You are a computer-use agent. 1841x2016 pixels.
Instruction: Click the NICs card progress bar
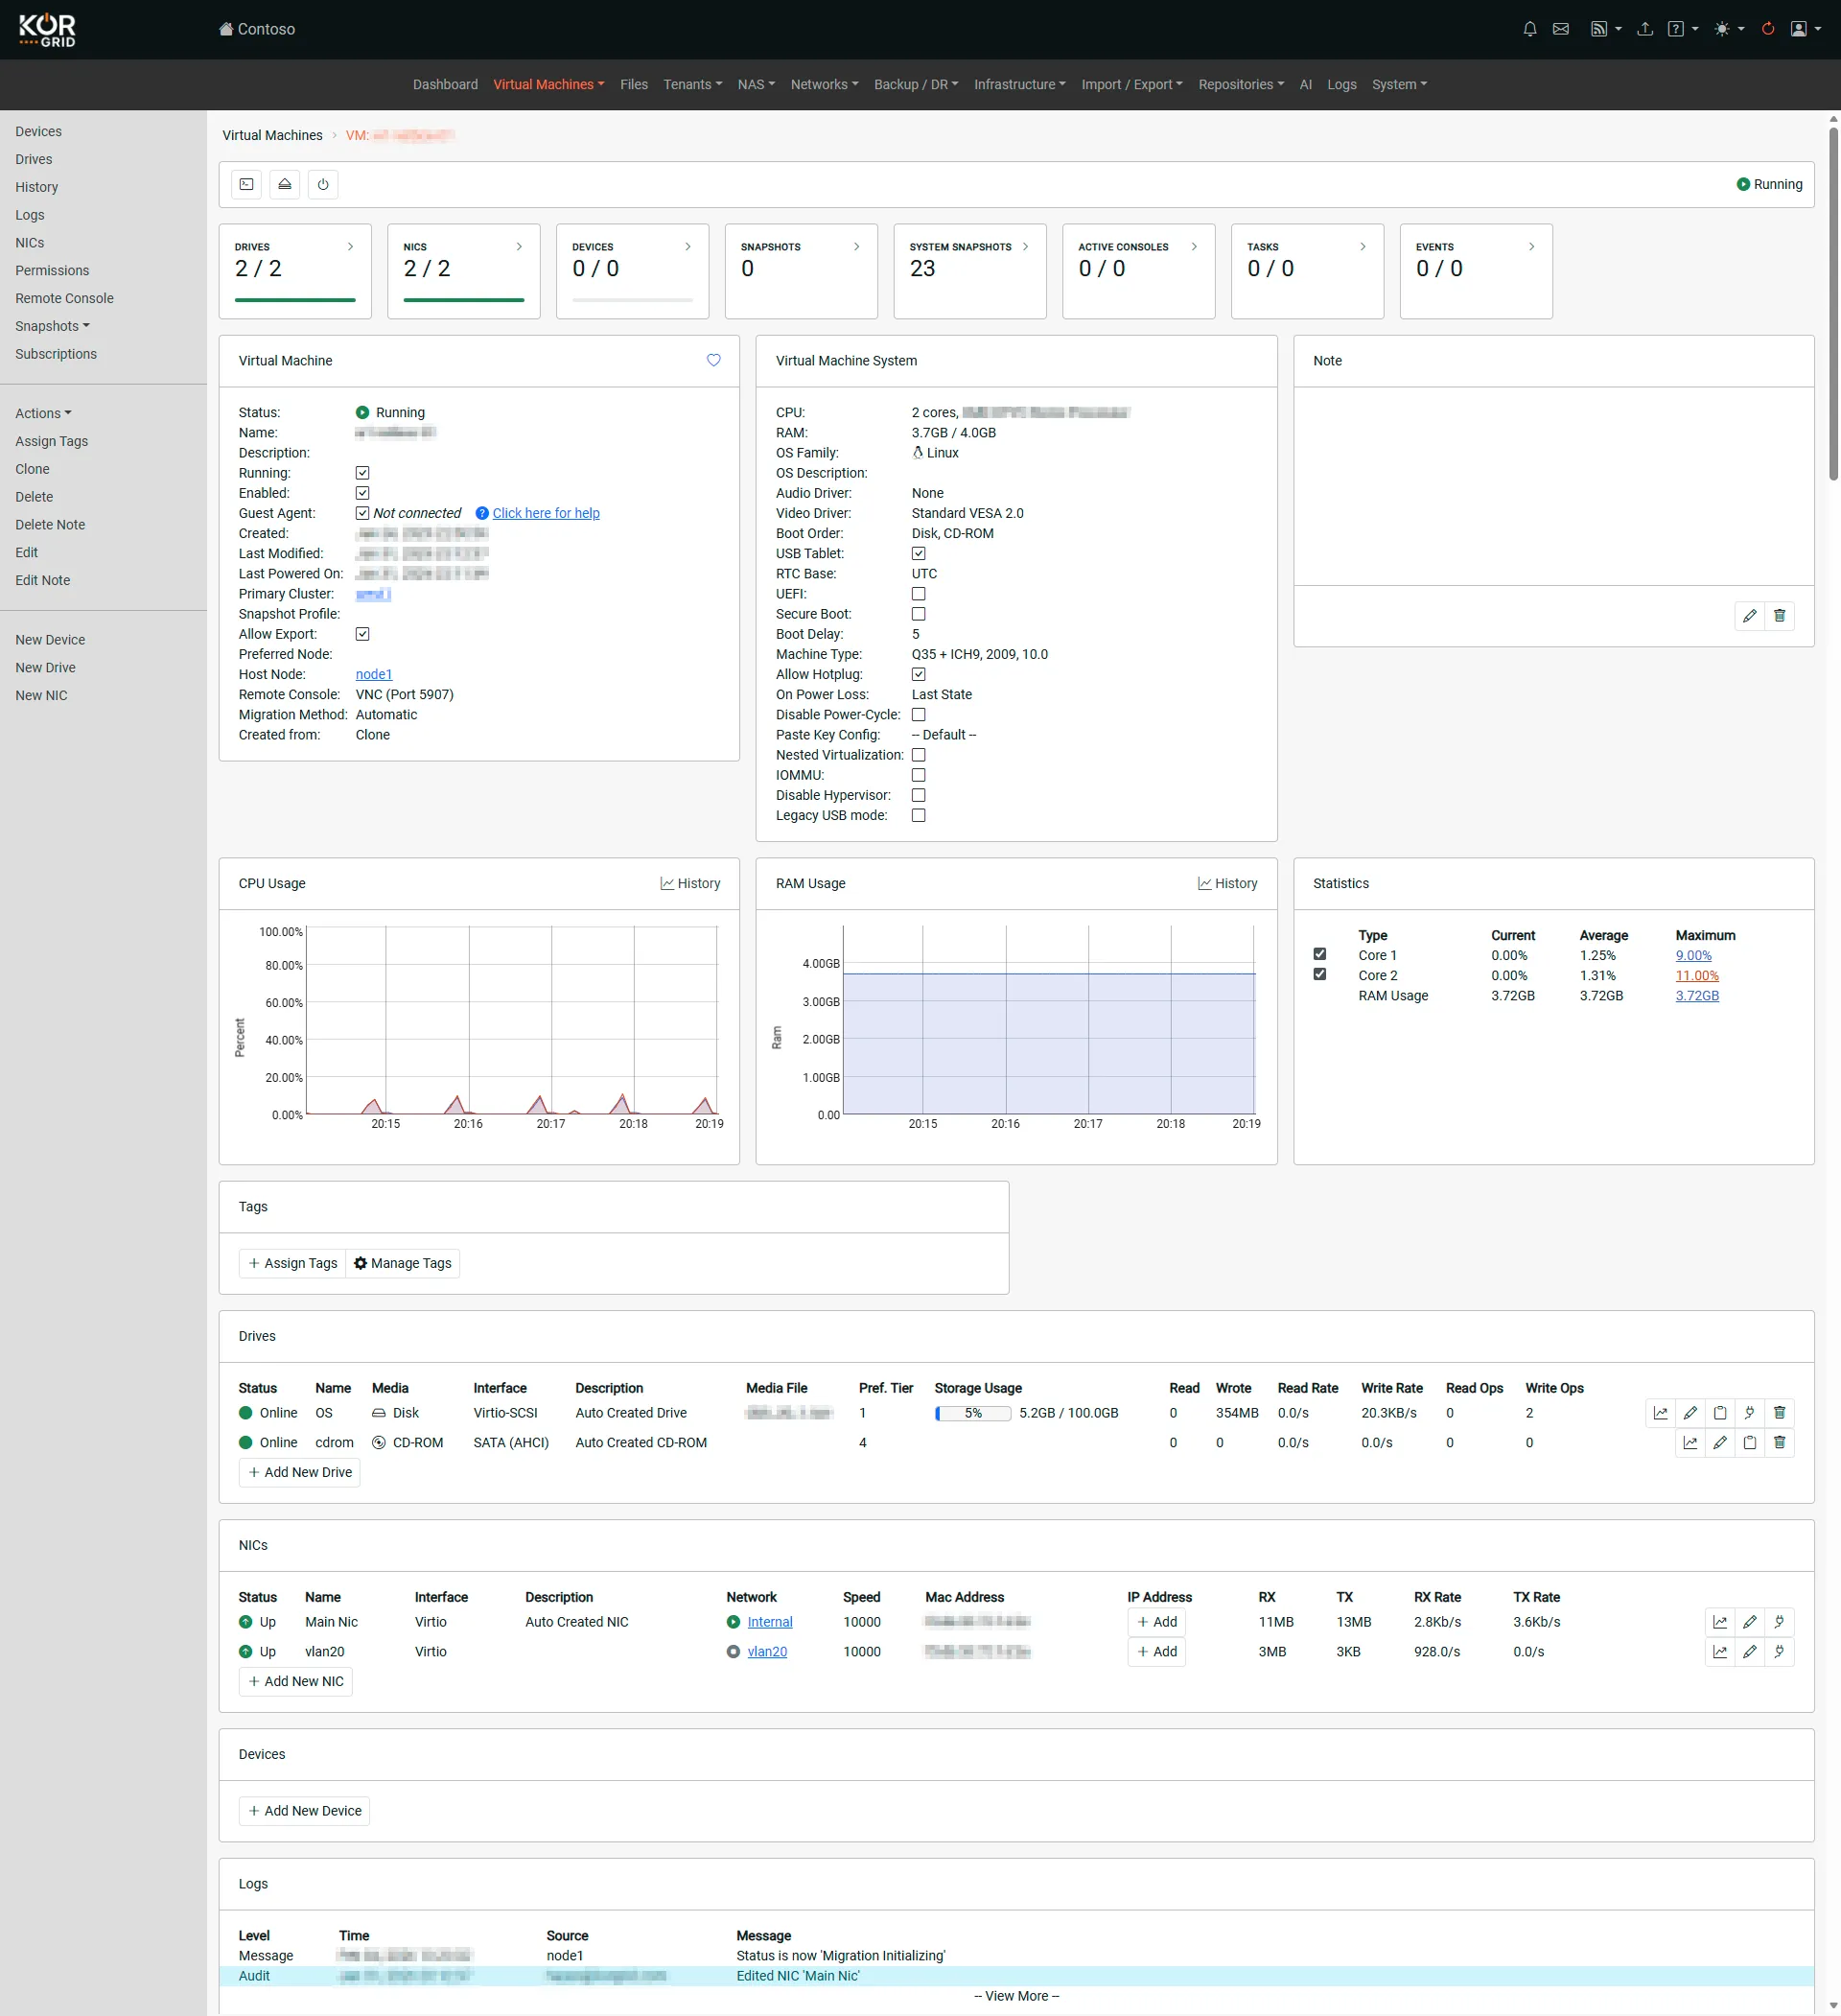tap(464, 299)
